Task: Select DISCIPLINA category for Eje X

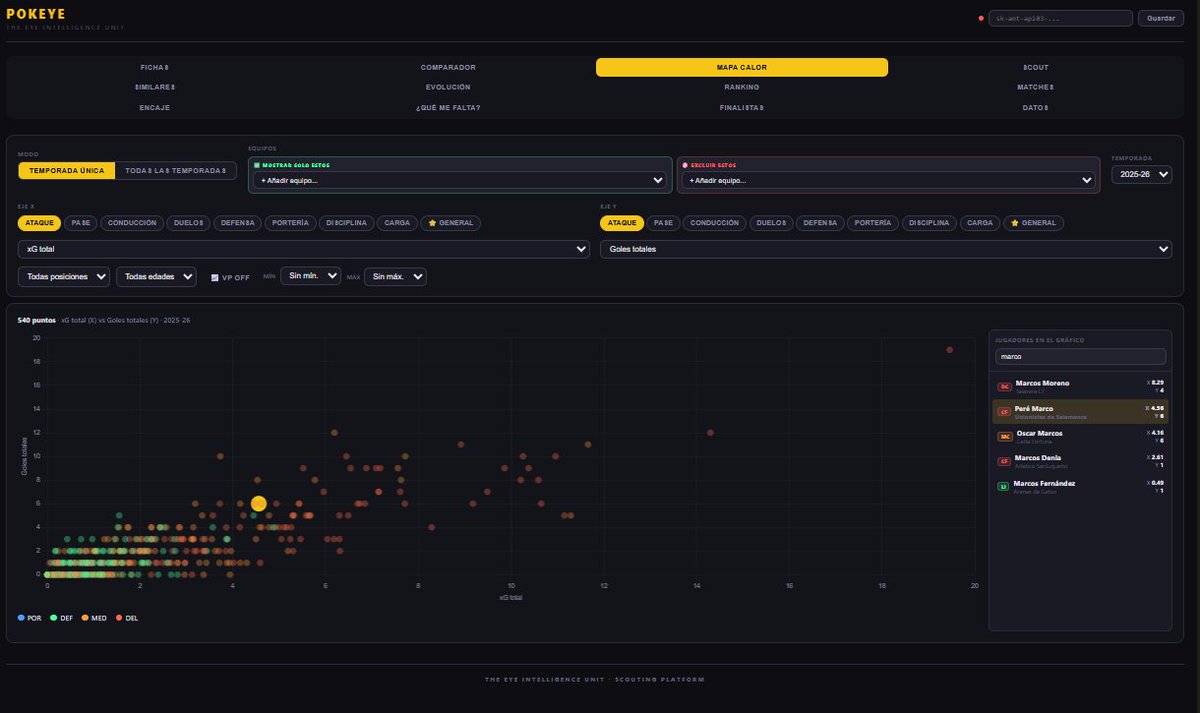Action: (x=347, y=223)
